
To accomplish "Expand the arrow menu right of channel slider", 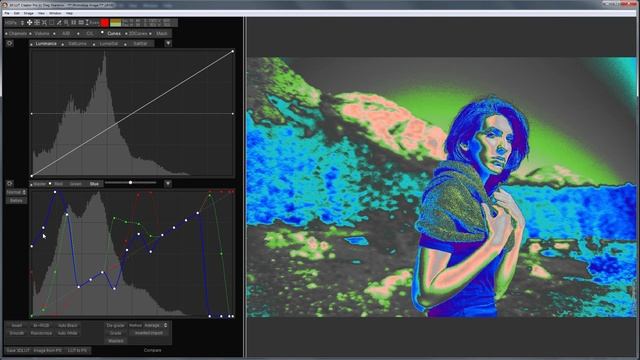I will click(168, 184).
